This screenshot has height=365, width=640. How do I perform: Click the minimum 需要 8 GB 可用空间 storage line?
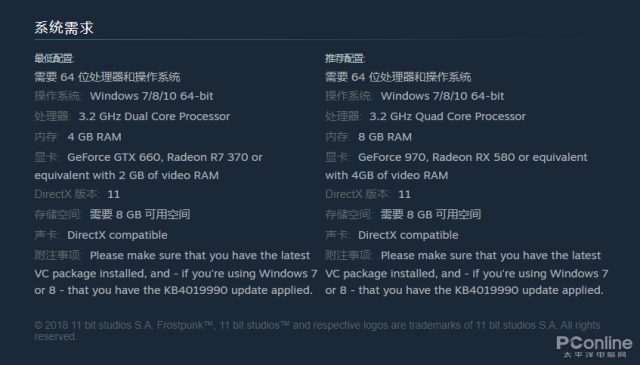point(112,214)
